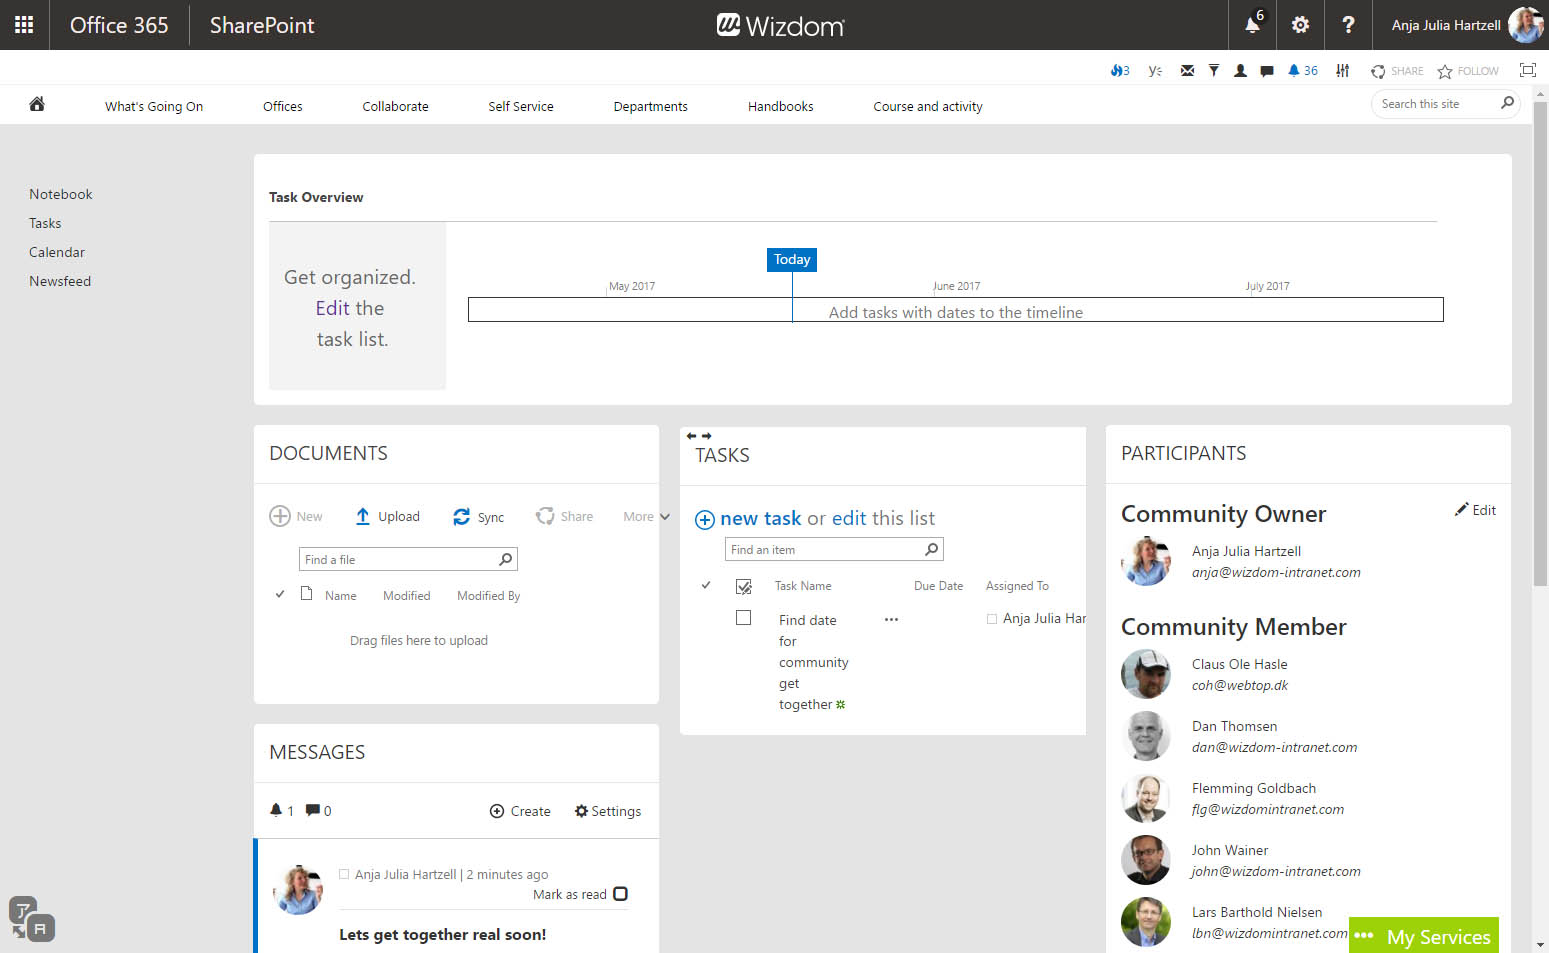Click the person silhouette icon
This screenshot has height=953, width=1549.
1240,71
